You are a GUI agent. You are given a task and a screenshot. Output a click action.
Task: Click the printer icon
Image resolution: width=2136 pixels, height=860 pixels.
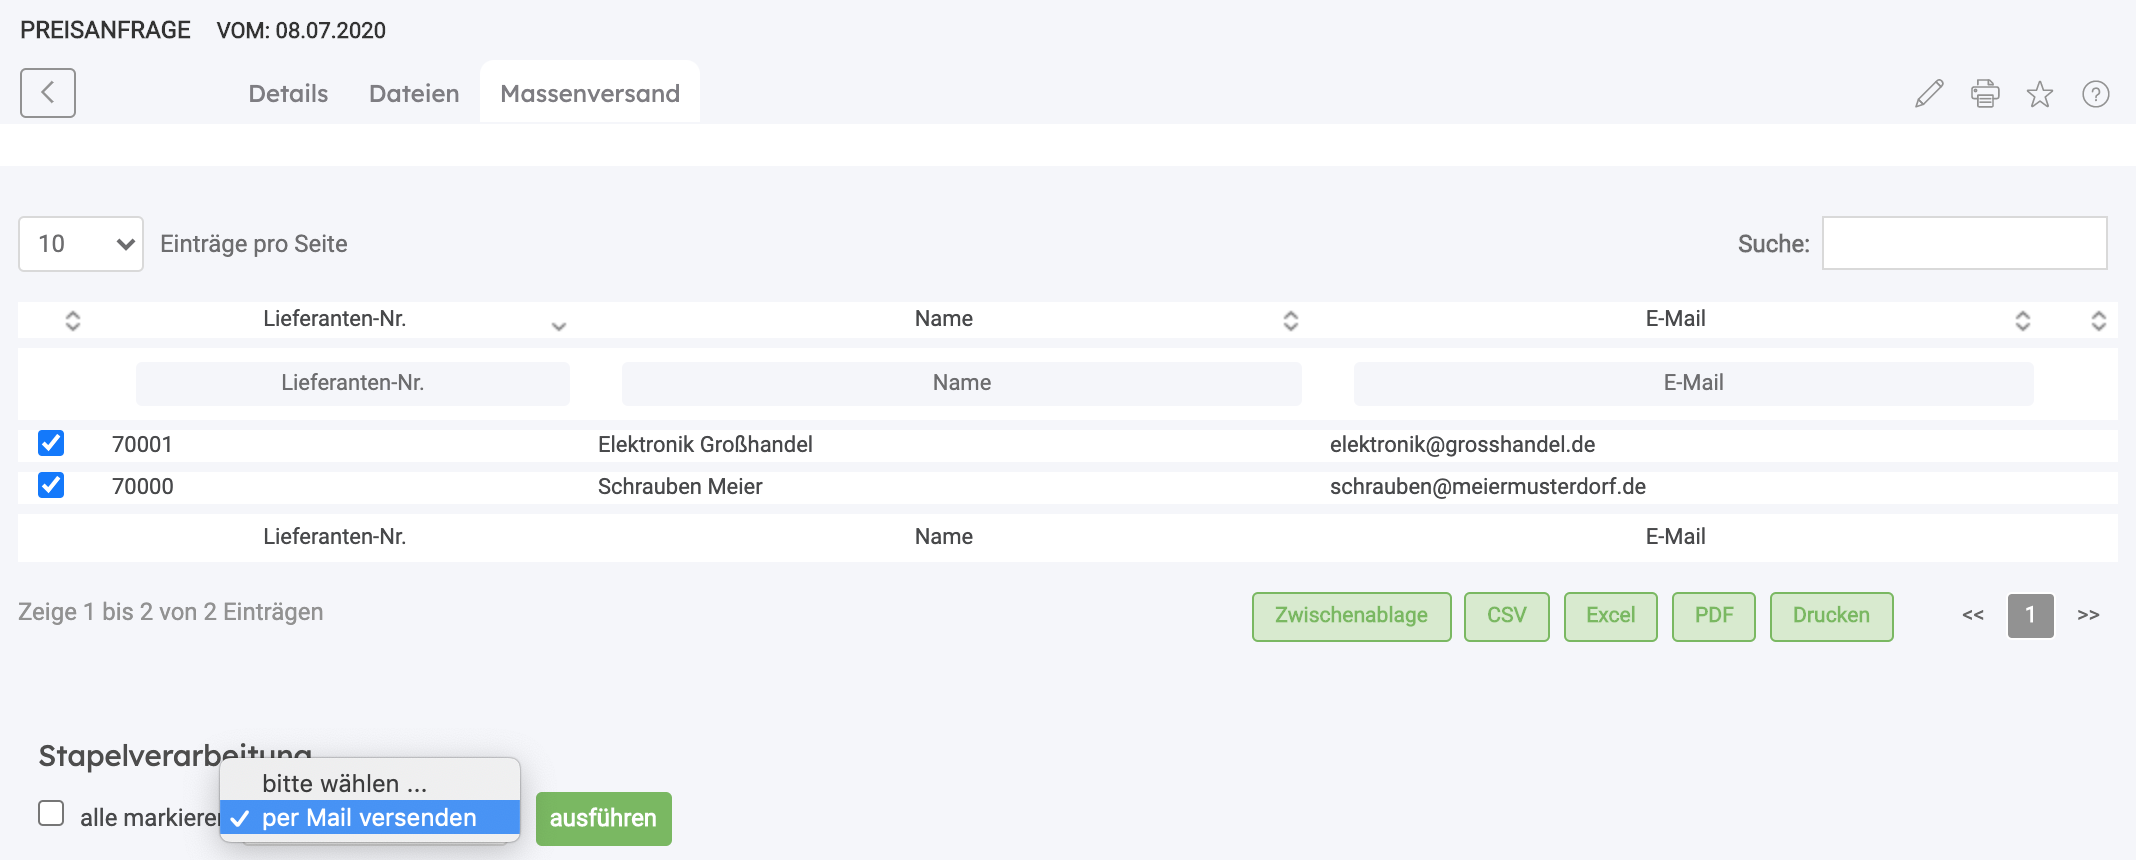1984,94
